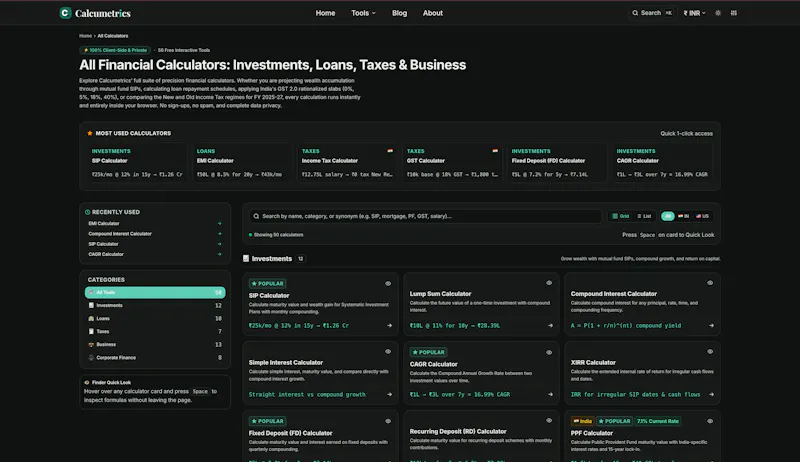Click the Taxes category icon in sidebar

pos(91,331)
